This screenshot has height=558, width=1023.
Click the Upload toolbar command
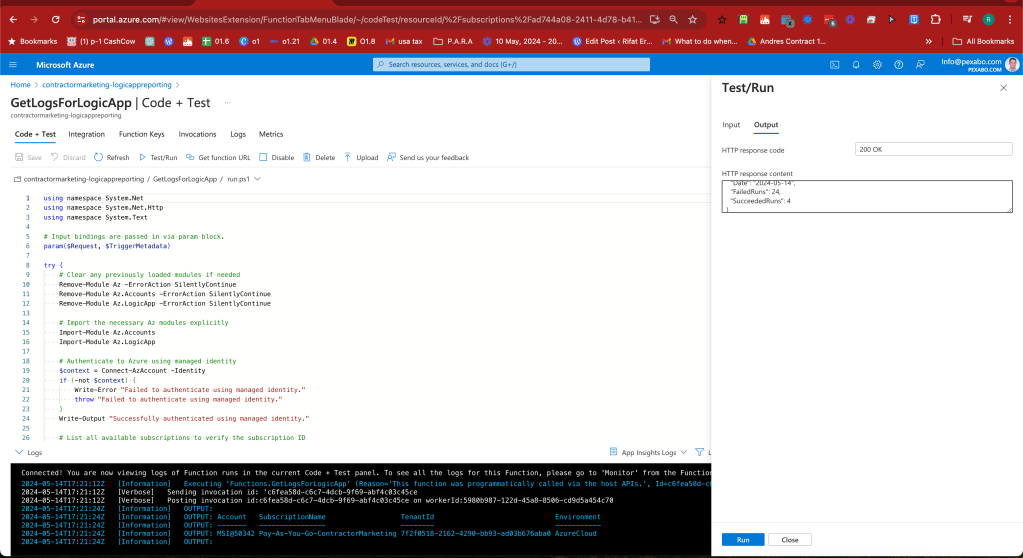[361, 157]
